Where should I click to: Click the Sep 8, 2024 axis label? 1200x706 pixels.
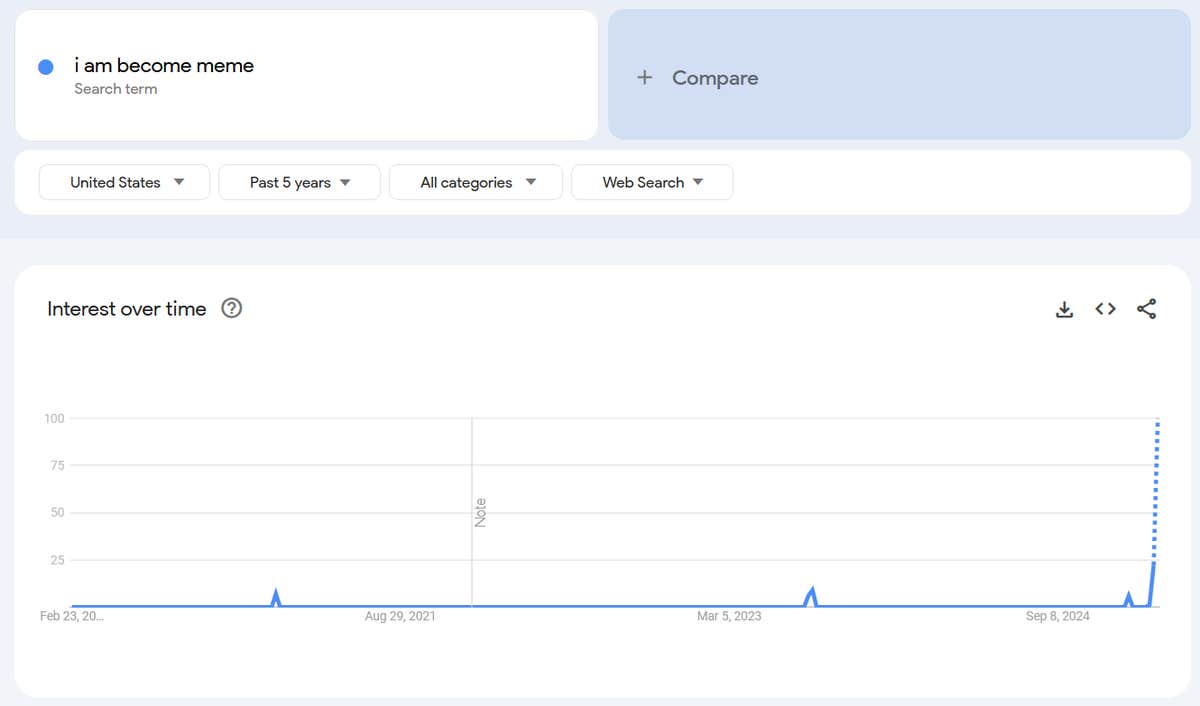click(1057, 616)
